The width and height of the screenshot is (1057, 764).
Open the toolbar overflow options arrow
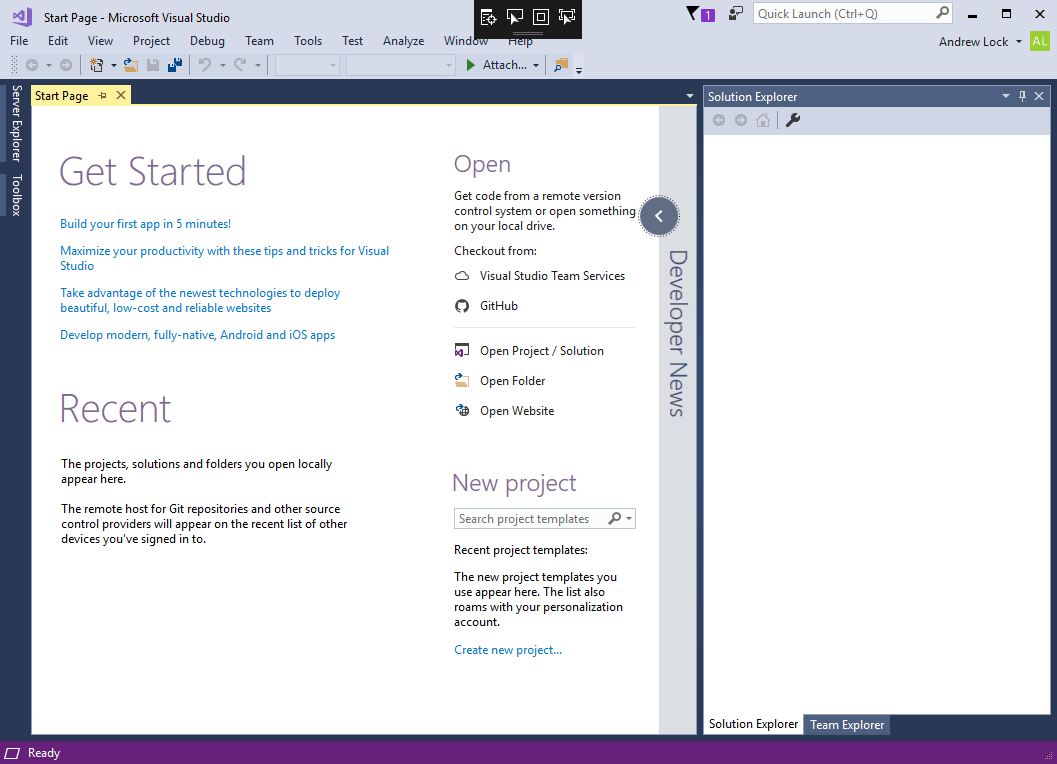pos(578,69)
